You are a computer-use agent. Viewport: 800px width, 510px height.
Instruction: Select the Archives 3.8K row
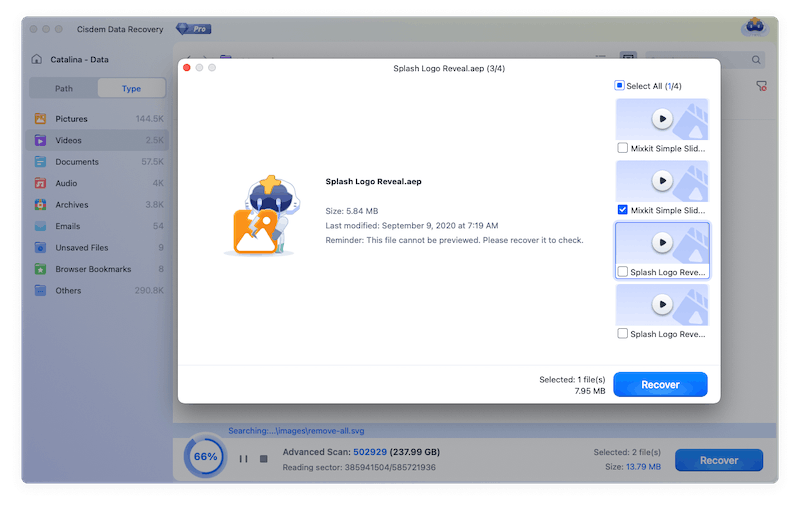97,205
